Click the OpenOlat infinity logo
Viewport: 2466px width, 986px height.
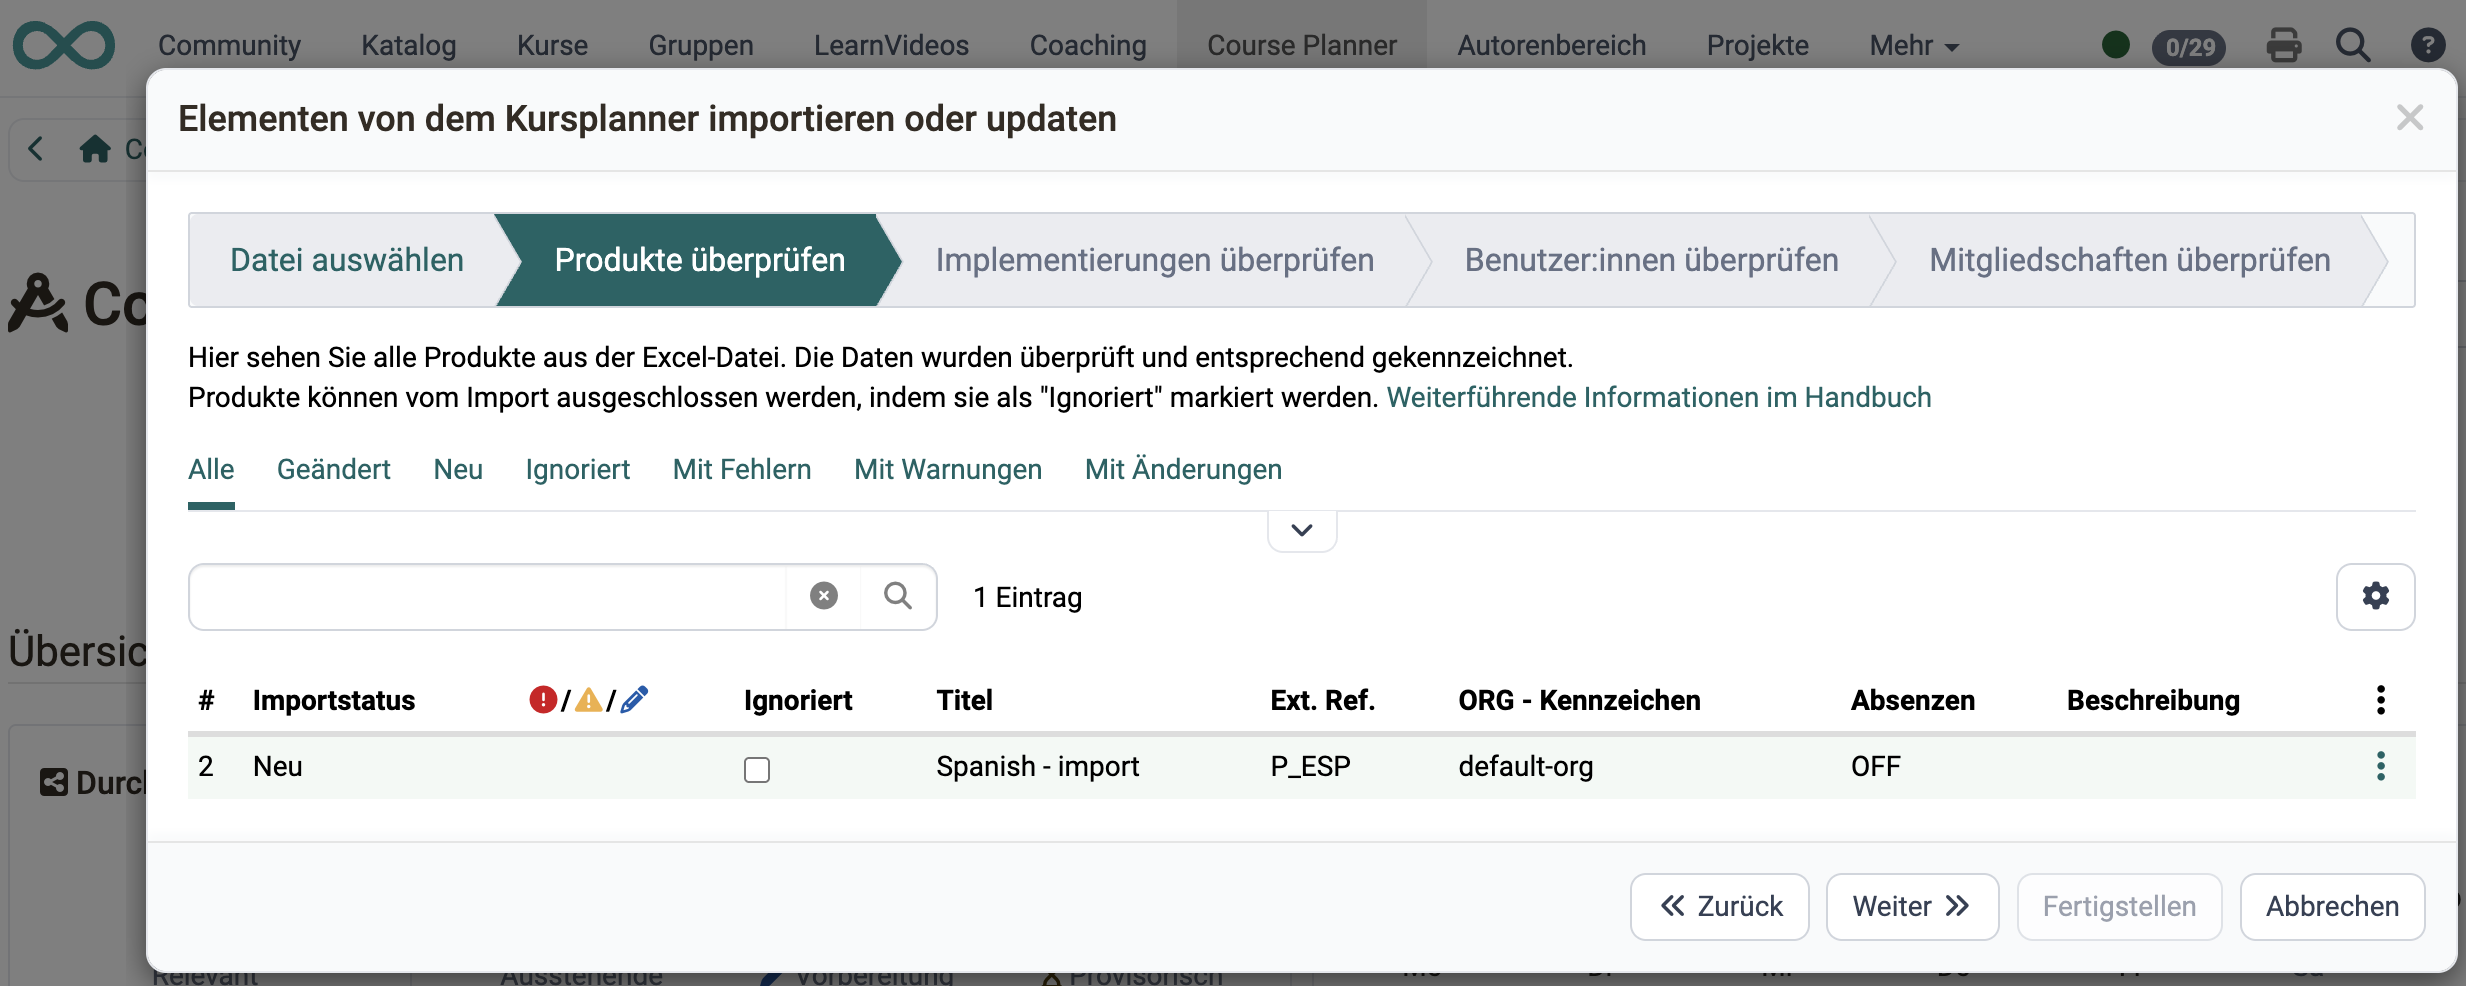[64, 45]
